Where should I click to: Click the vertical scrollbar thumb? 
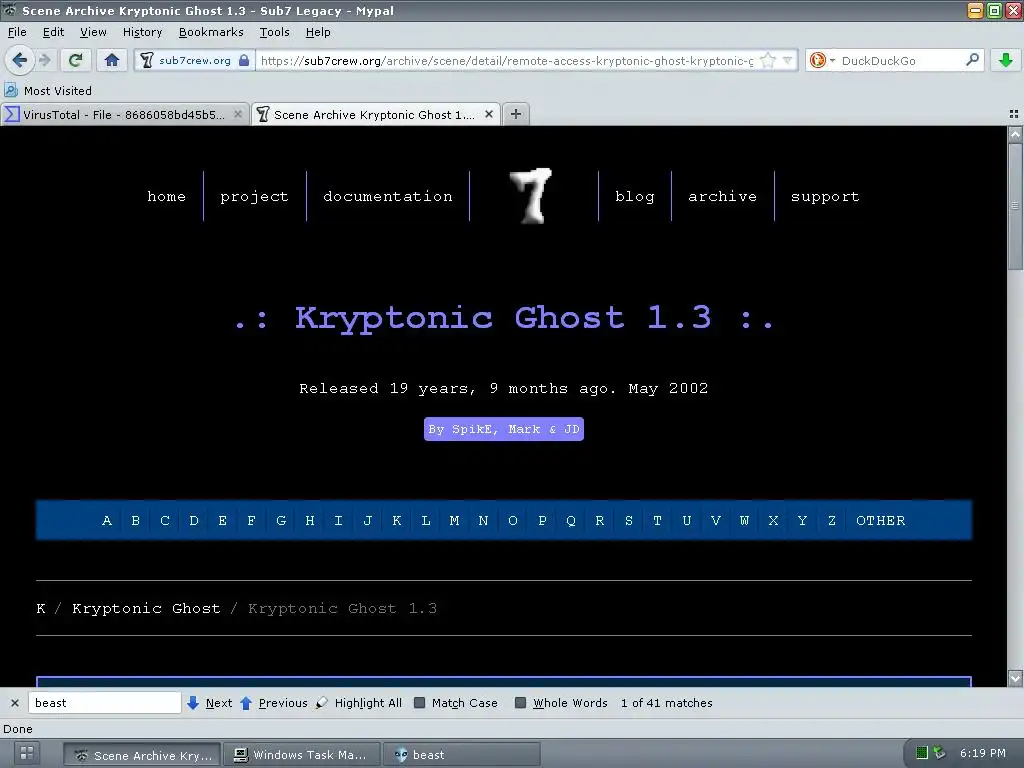[1015, 206]
